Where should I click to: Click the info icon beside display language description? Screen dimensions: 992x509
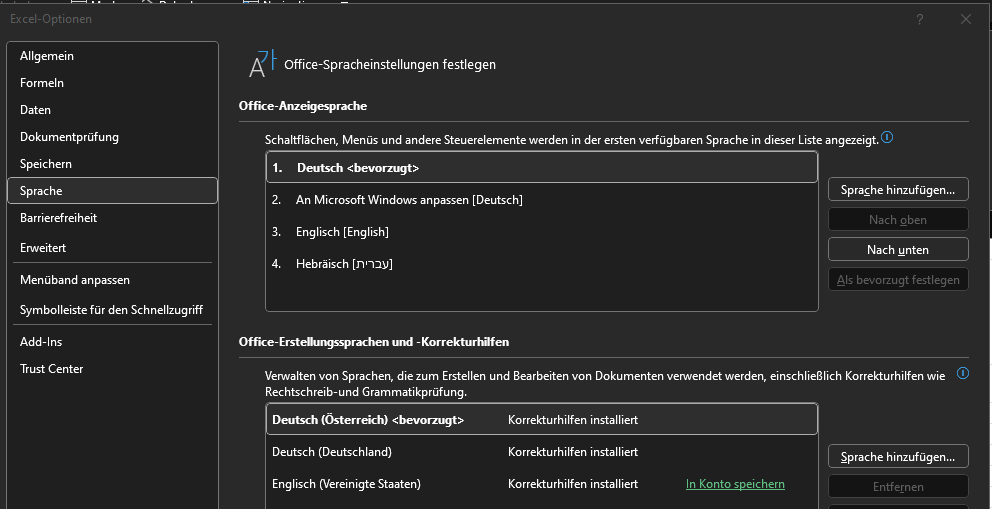[887, 137]
